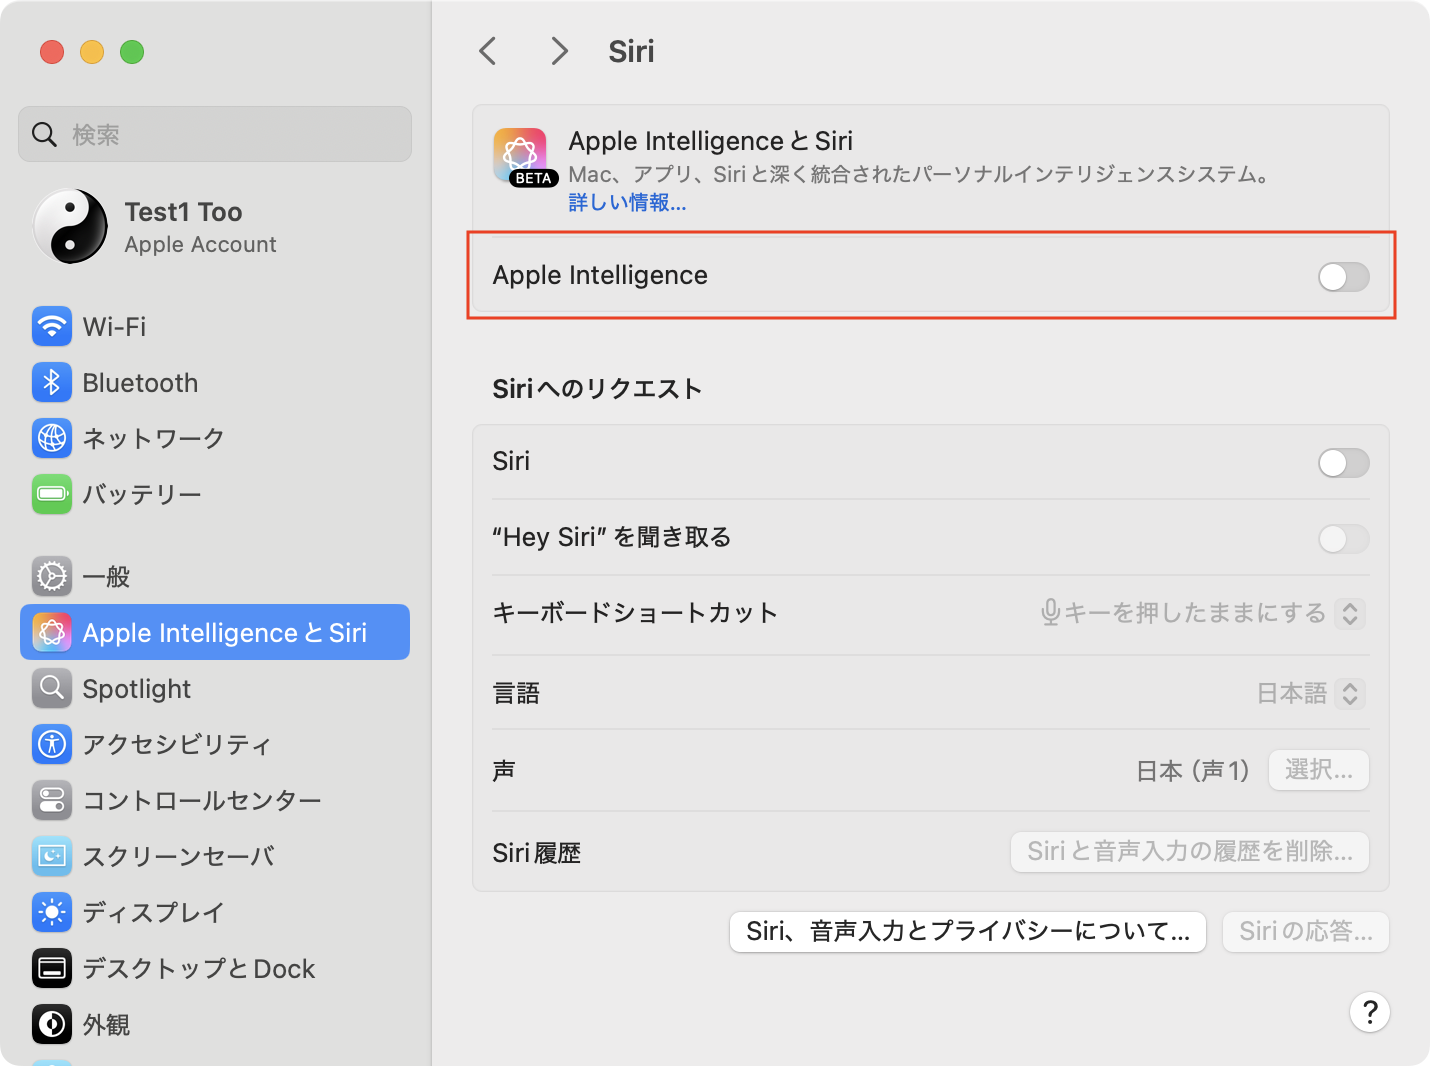Open Spotlight magnifier icon in sidebar
1430x1066 pixels.
pos(52,689)
